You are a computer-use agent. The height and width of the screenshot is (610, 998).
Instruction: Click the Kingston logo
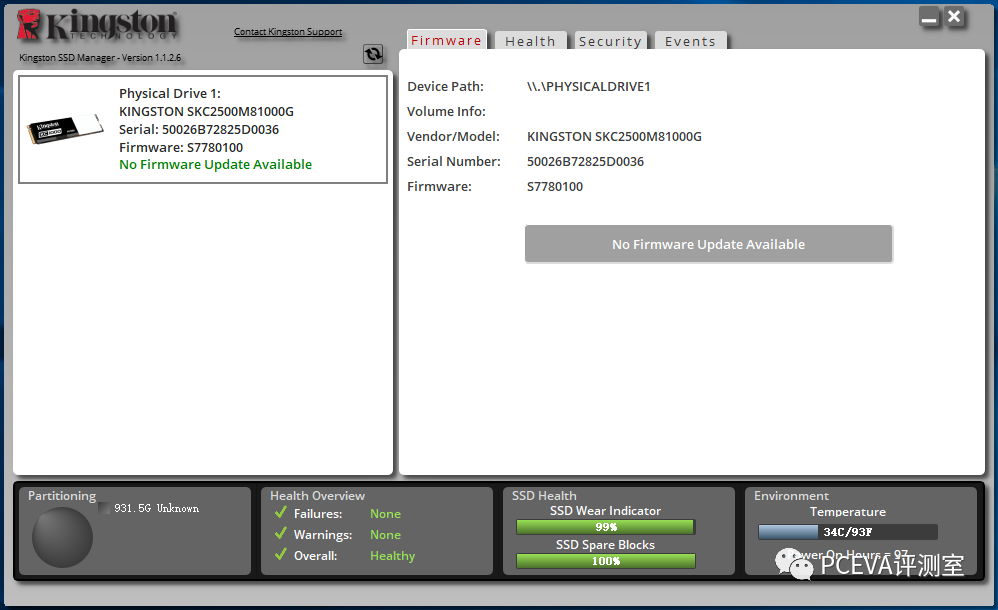point(97,26)
